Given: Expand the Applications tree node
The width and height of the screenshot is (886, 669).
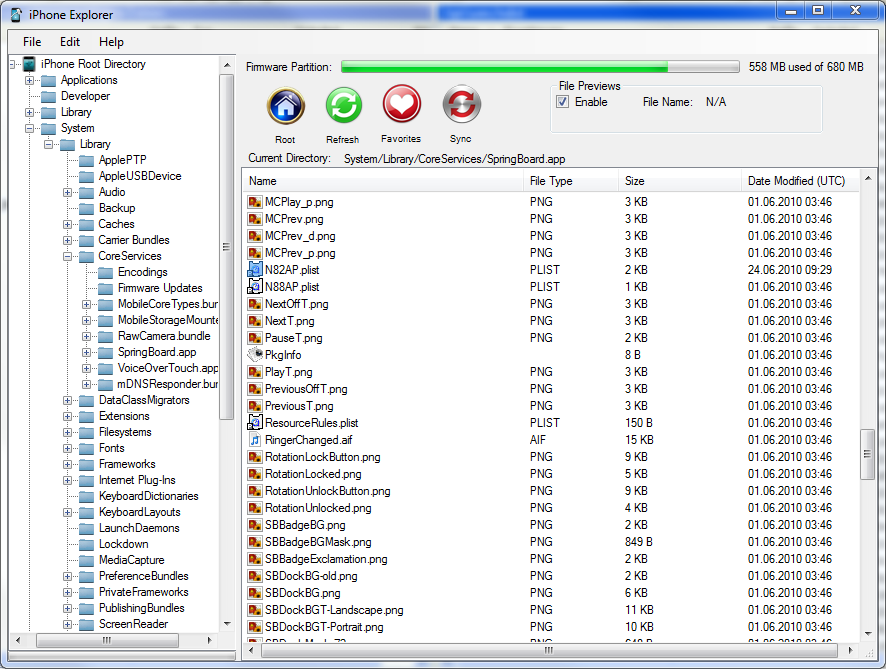Looking at the screenshot, I should [29, 80].
